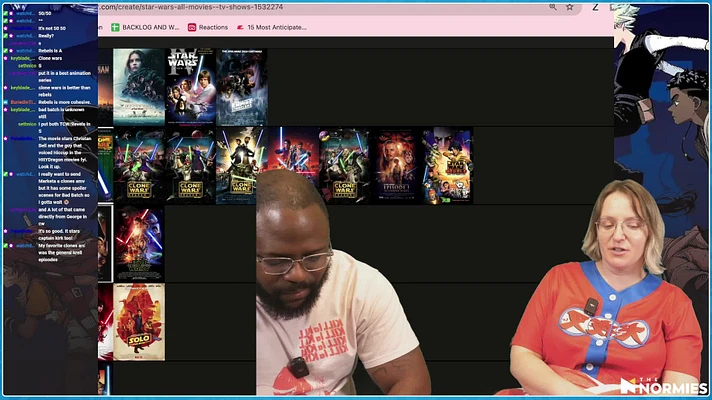Select the Star Wars Episode IV poster

[191, 87]
